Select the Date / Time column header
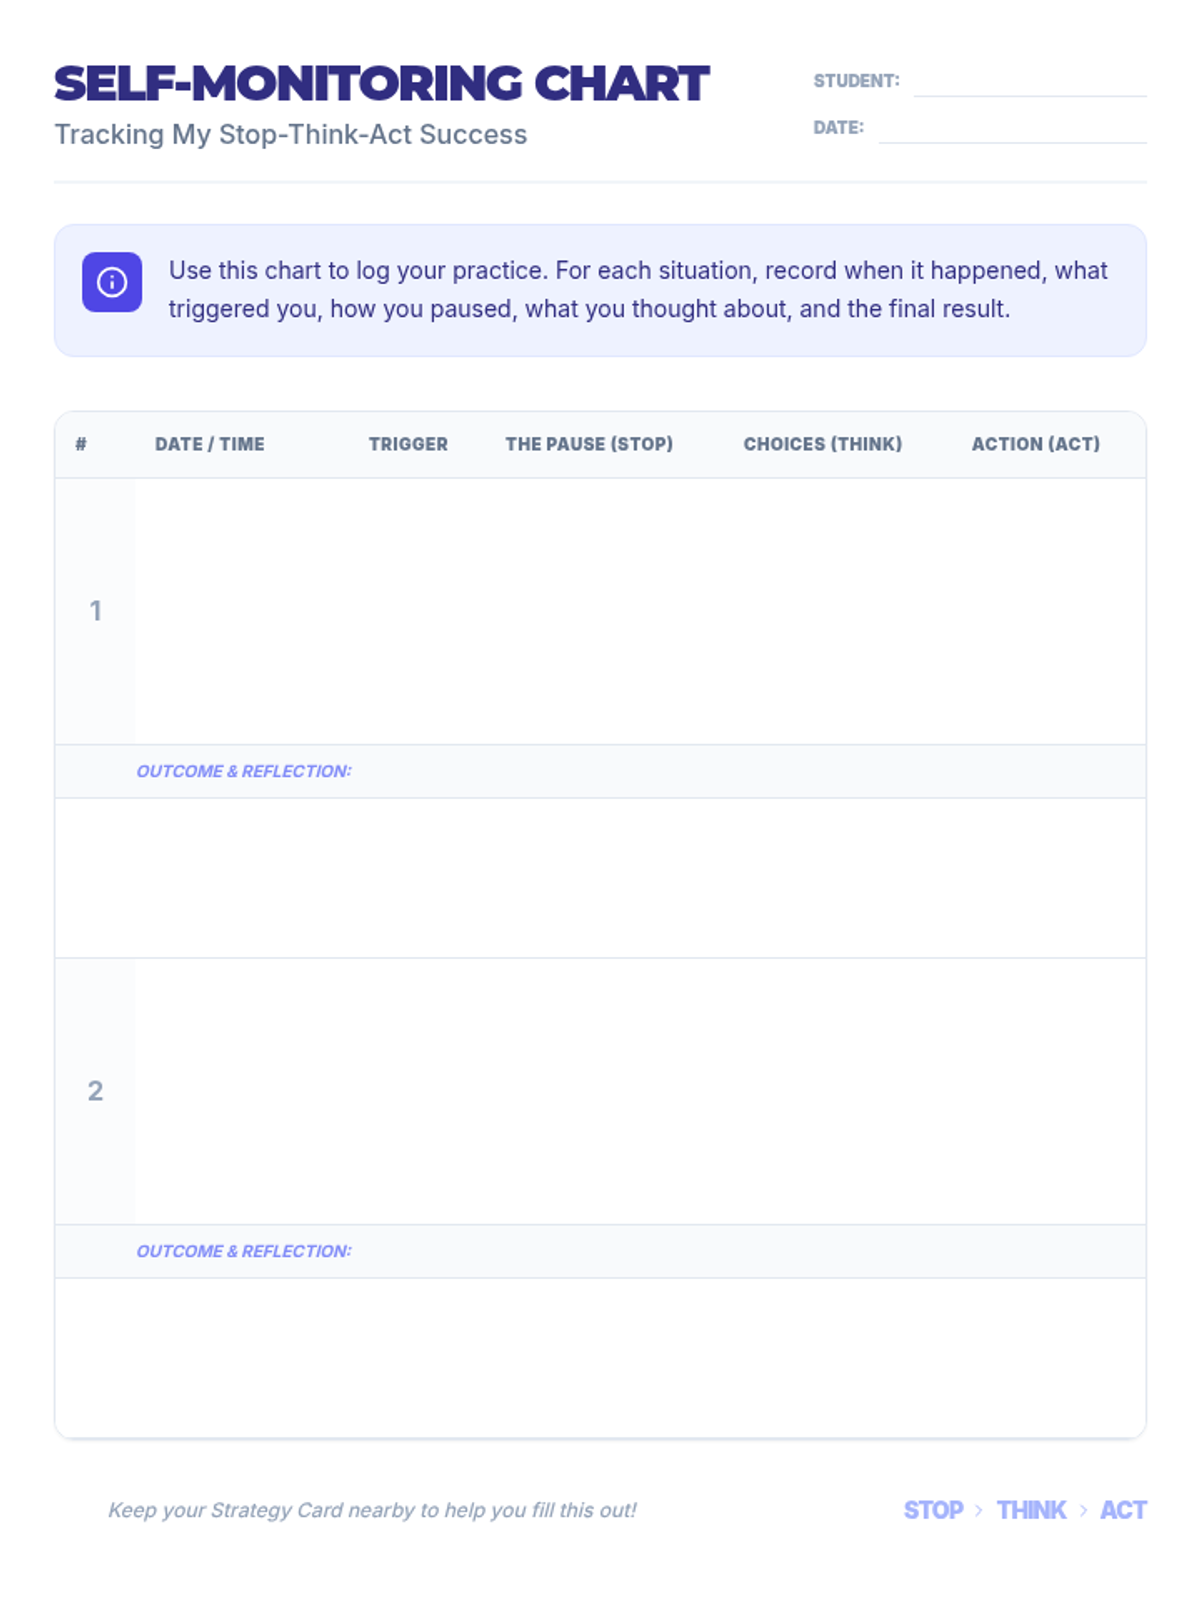Viewport: 1200px width, 1600px height. coord(210,444)
